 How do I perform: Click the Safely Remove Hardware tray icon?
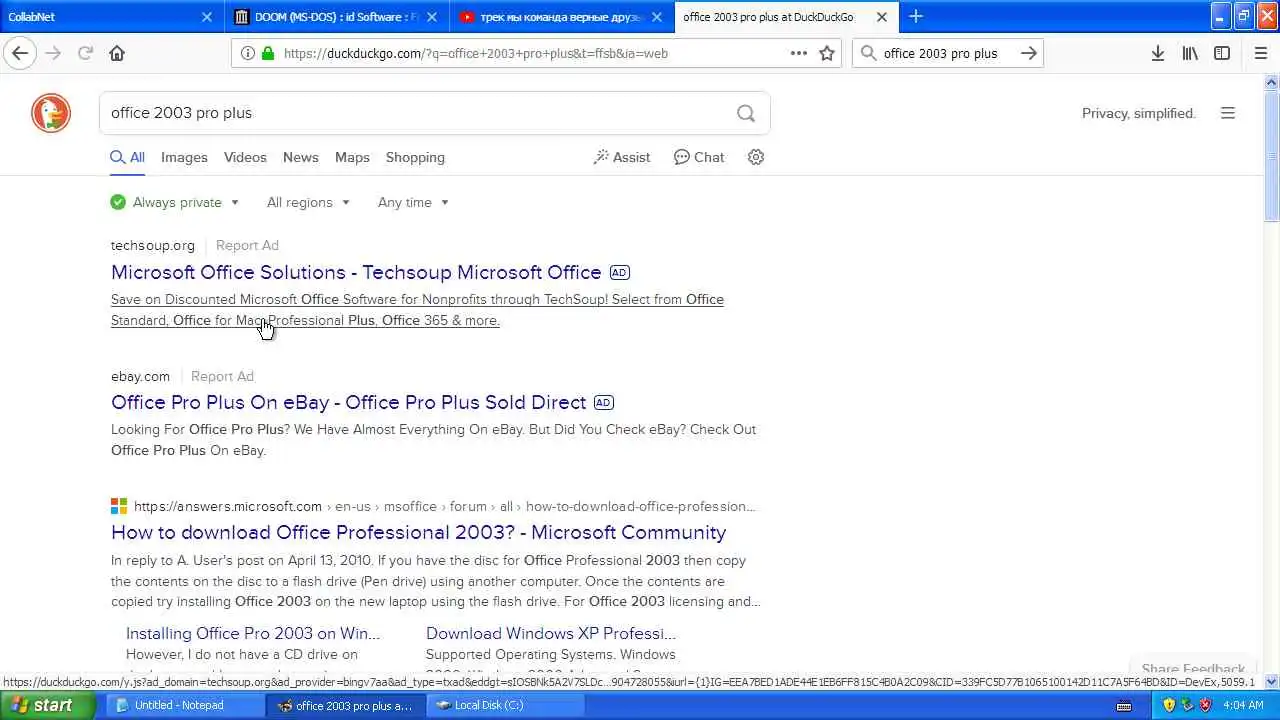(1187, 705)
